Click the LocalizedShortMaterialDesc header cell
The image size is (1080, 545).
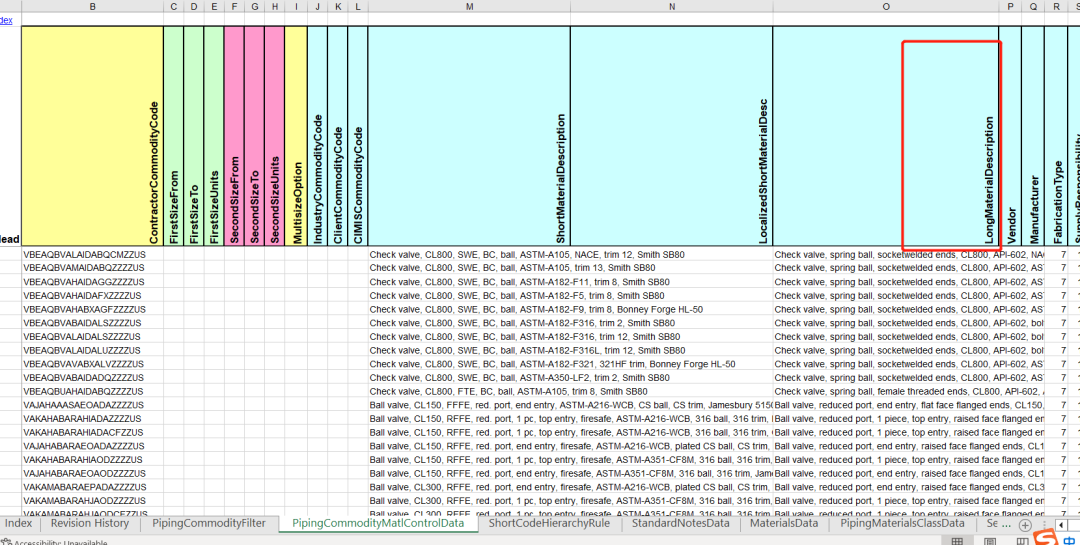(x=672, y=136)
